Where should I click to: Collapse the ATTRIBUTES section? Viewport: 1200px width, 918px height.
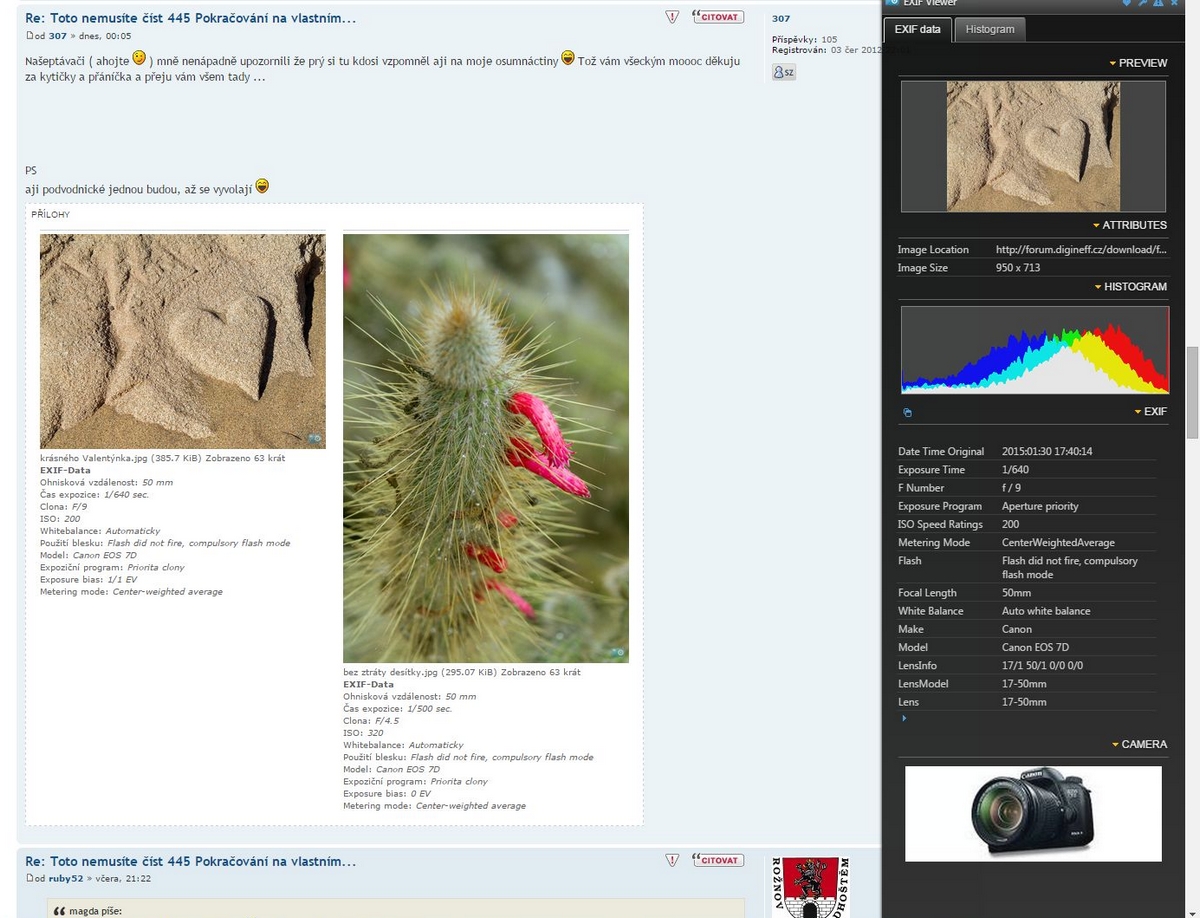click(x=1129, y=225)
